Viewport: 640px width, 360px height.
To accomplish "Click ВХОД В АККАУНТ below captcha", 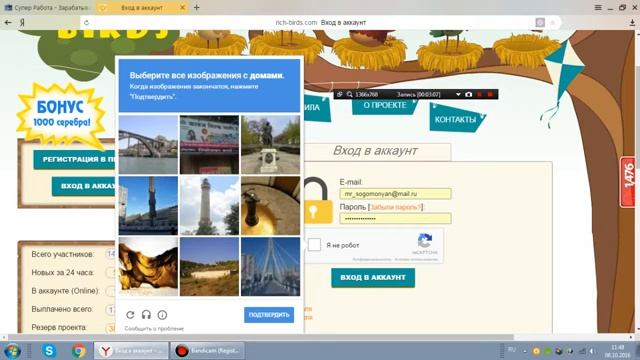I will (x=373, y=278).
